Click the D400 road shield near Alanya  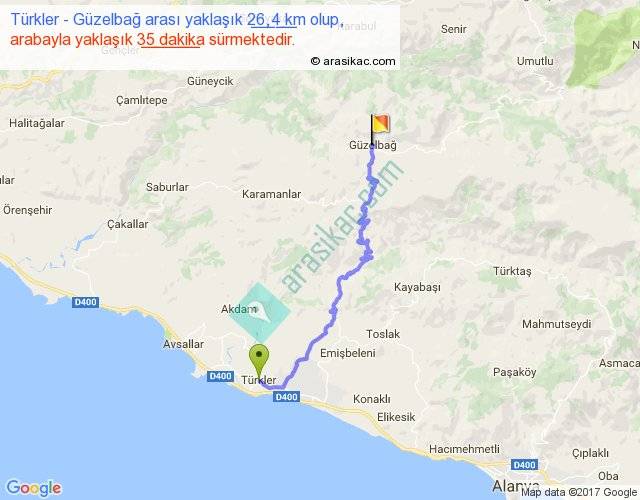click(x=524, y=464)
